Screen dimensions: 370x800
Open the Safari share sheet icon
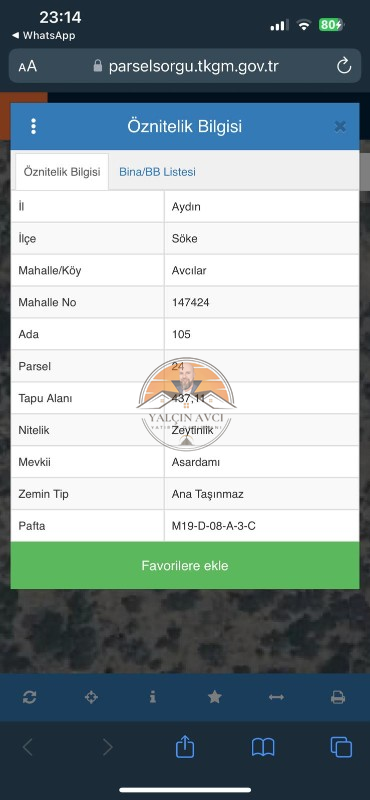click(185, 747)
